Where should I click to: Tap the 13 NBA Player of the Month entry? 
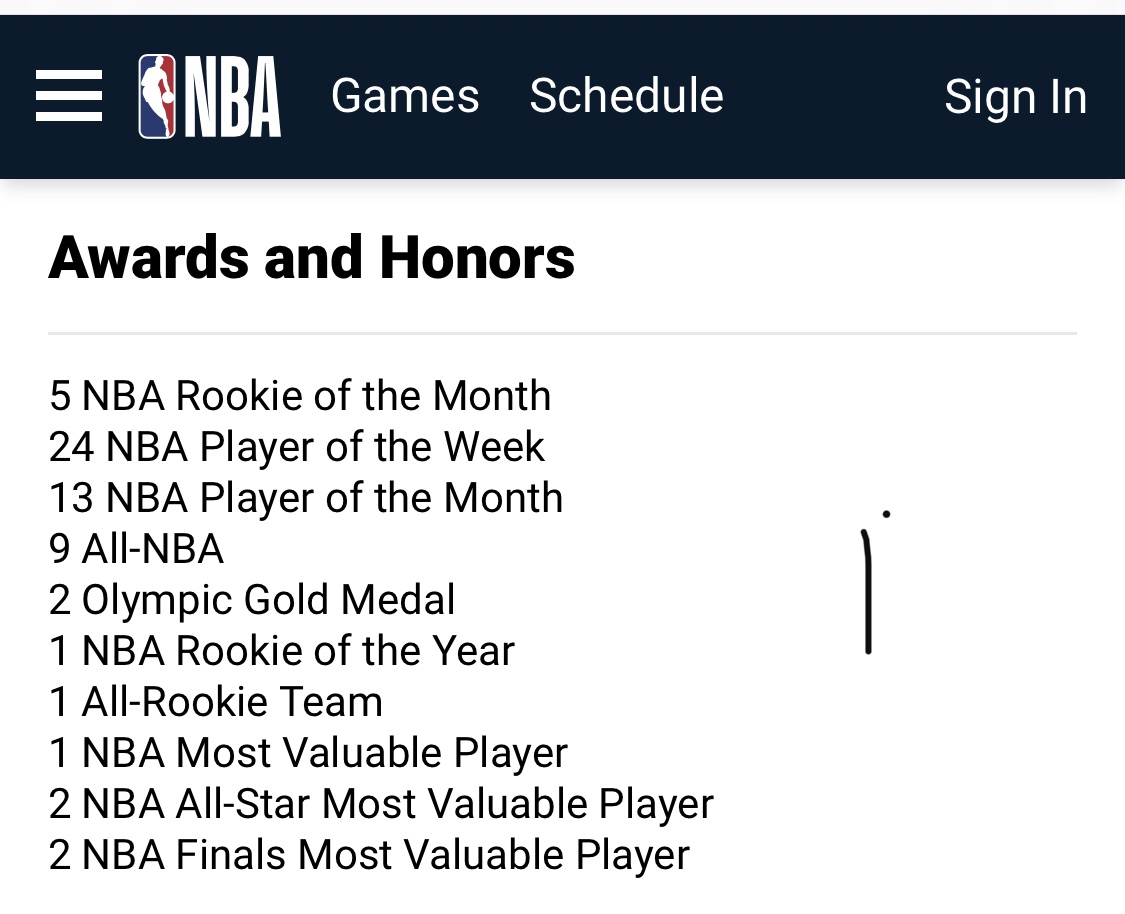coord(306,498)
